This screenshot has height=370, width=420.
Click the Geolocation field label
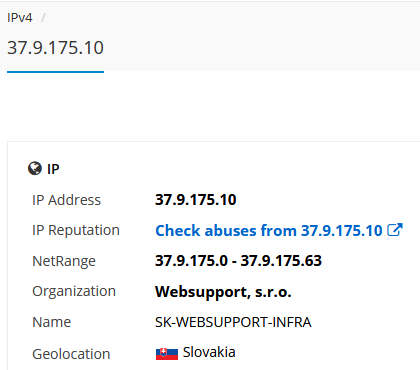[71, 354]
